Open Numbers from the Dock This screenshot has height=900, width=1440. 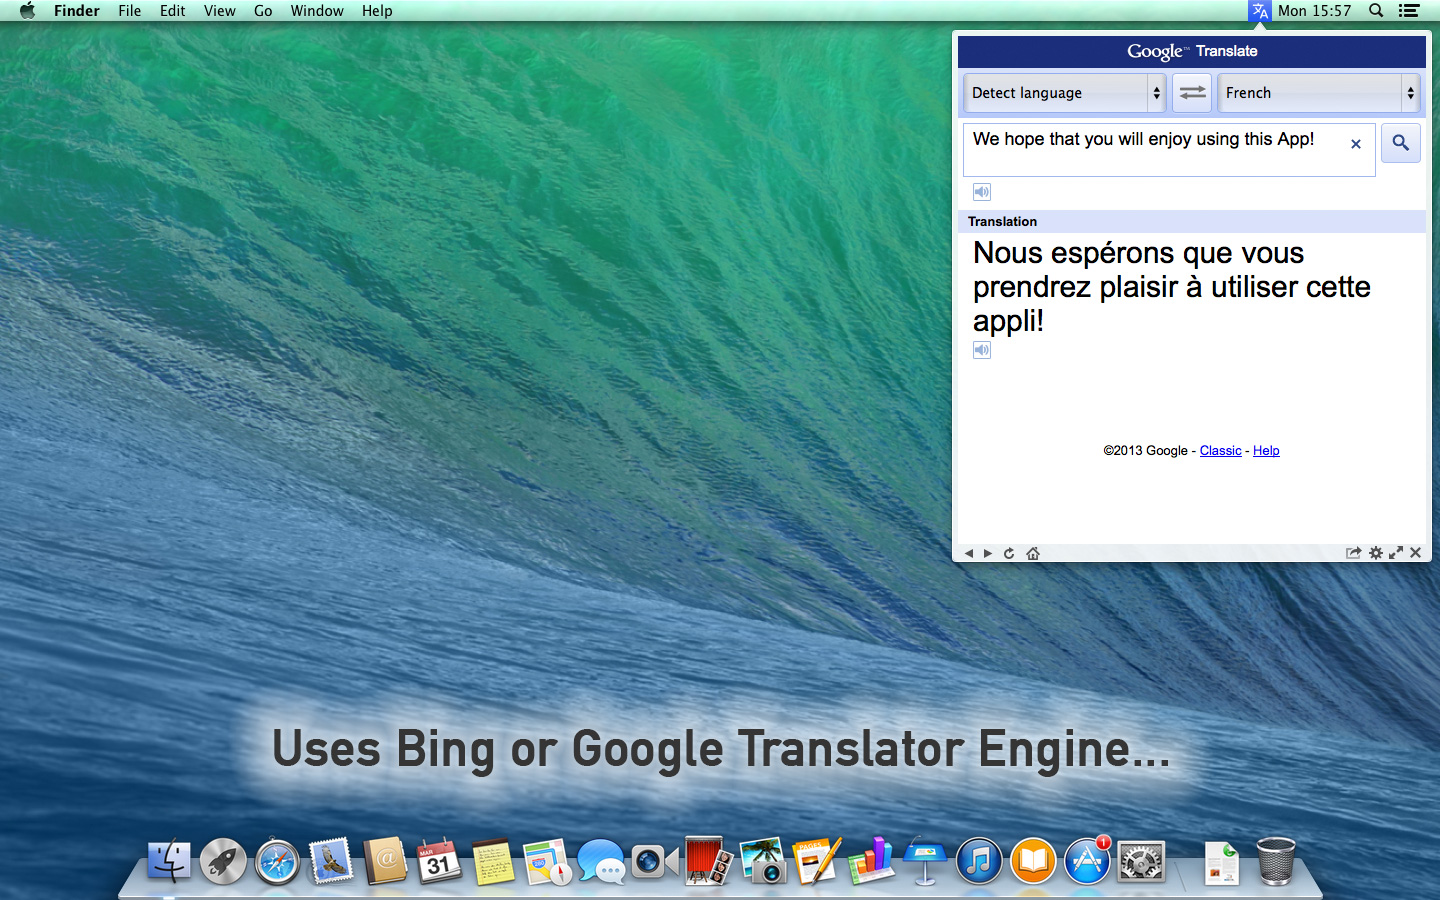click(871, 861)
